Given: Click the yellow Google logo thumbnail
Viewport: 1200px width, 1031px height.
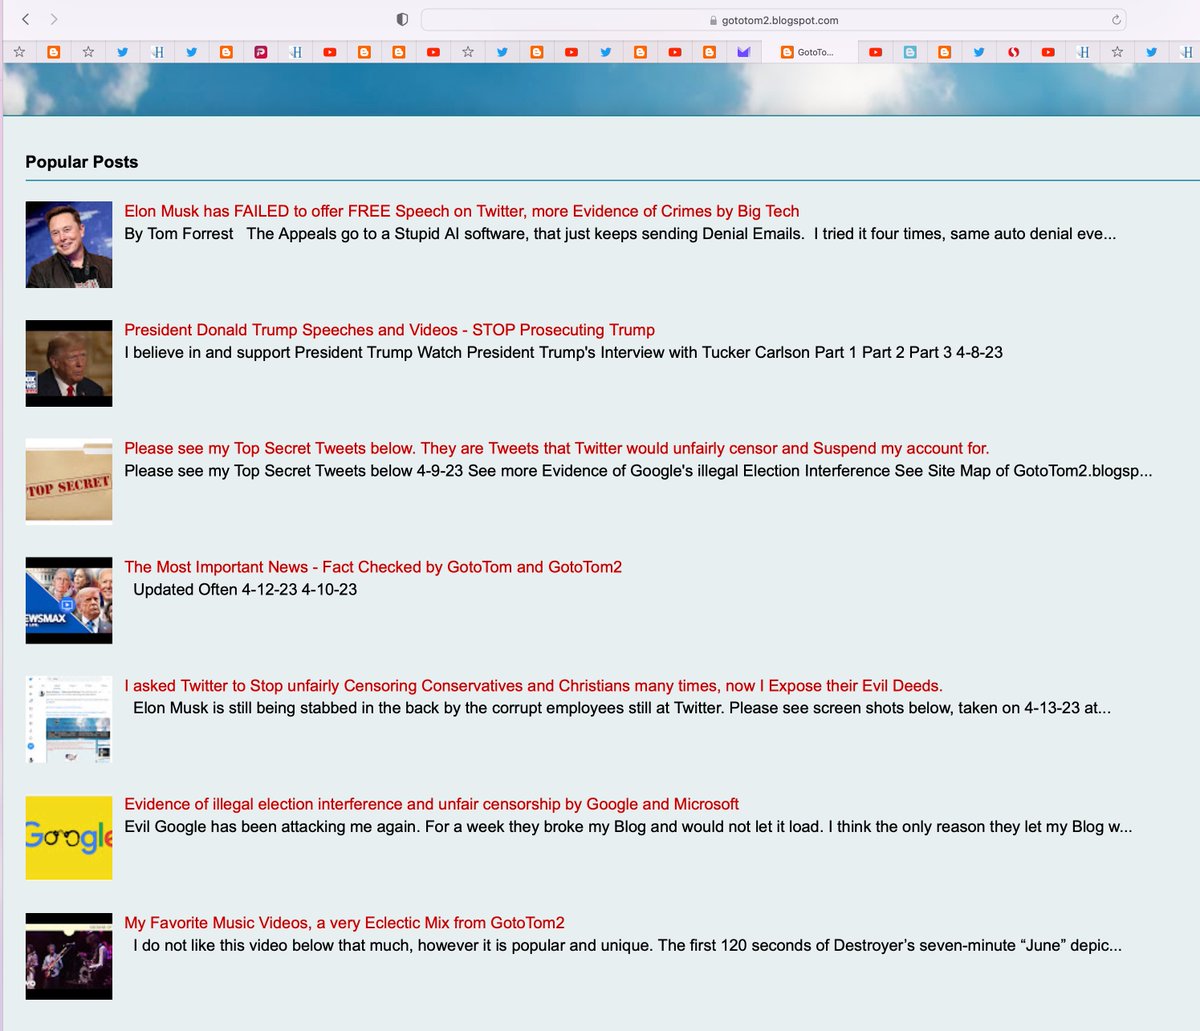Looking at the screenshot, I should [x=69, y=838].
